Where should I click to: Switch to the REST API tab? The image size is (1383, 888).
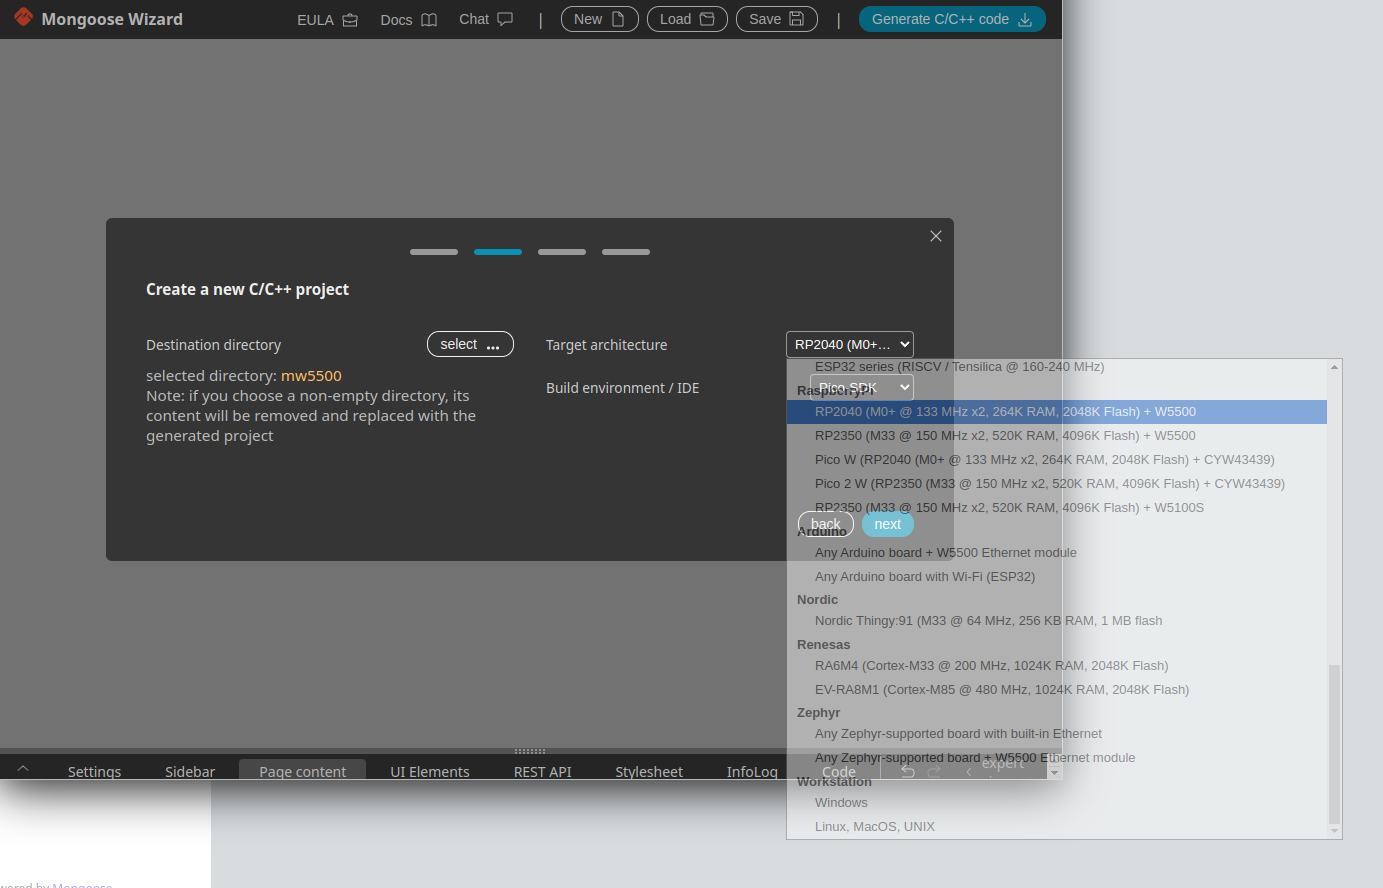coord(542,771)
